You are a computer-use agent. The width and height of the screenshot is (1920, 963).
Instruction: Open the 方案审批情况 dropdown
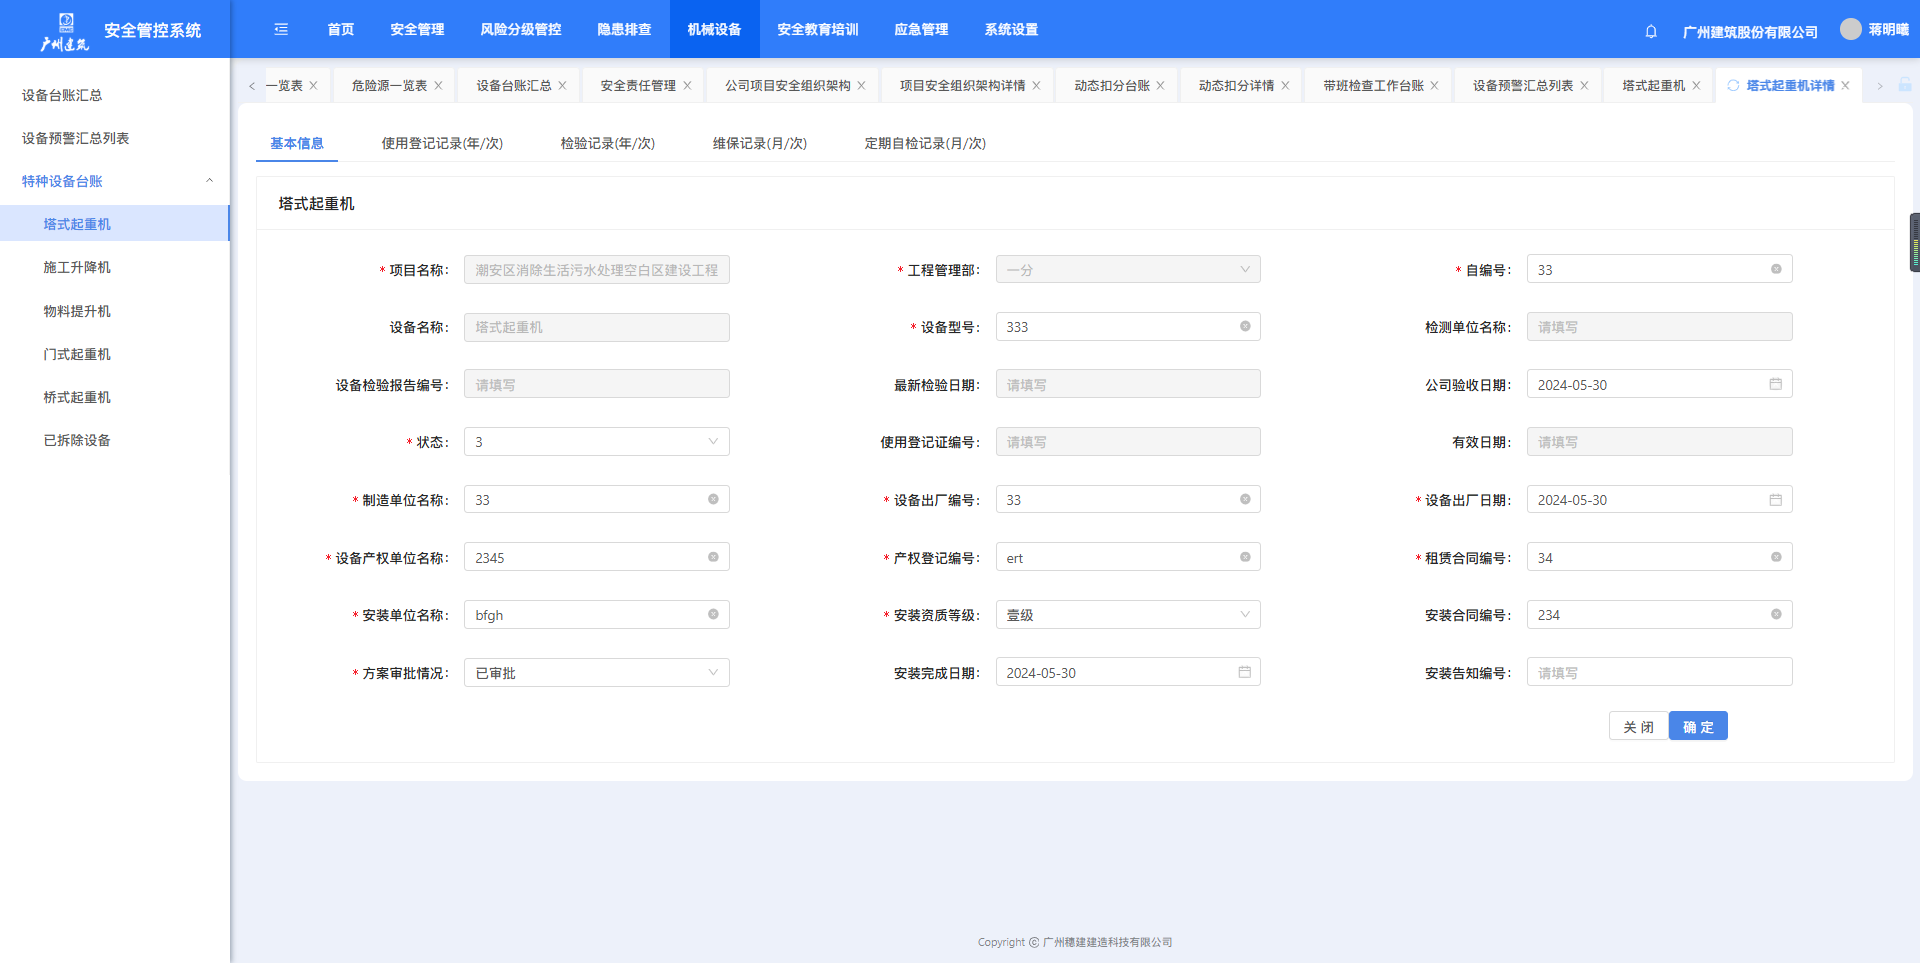tap(597, 673)
